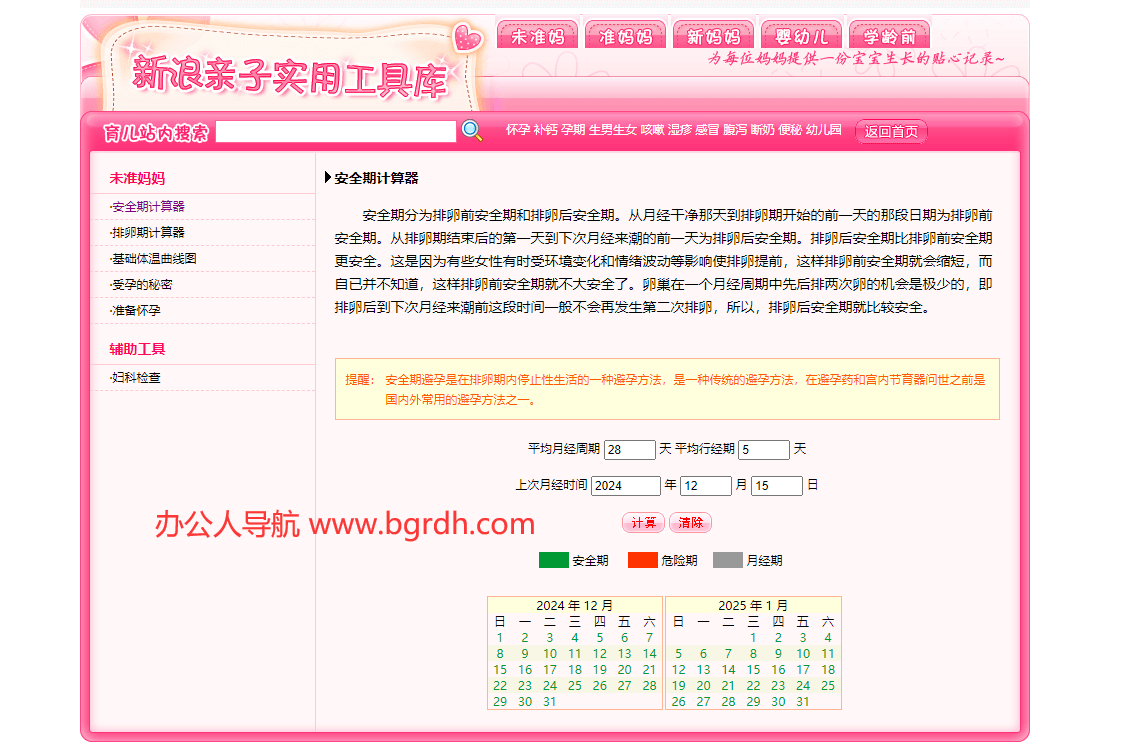Open the 学龄前 section
The width and height of the screenshot is (1132, 752).
click(x=889, y=32)
